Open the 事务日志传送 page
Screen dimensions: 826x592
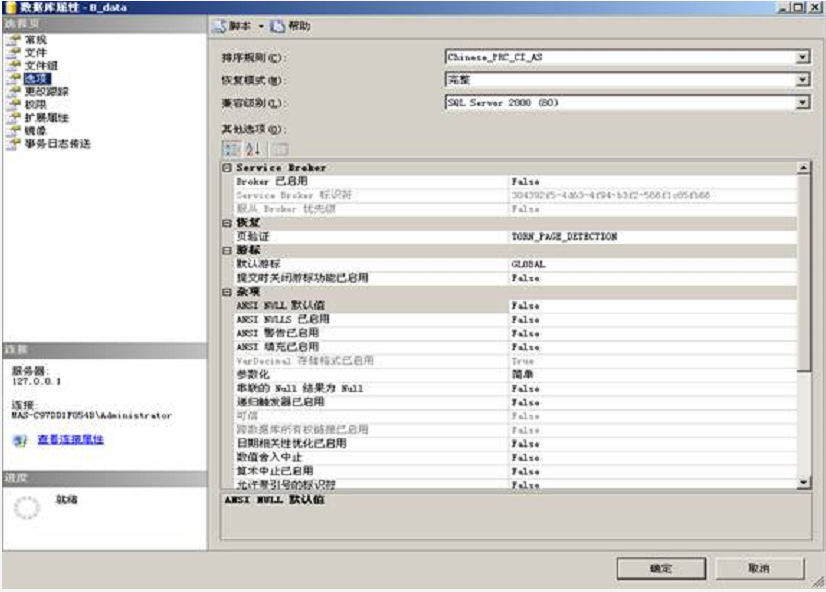point(57,143)
